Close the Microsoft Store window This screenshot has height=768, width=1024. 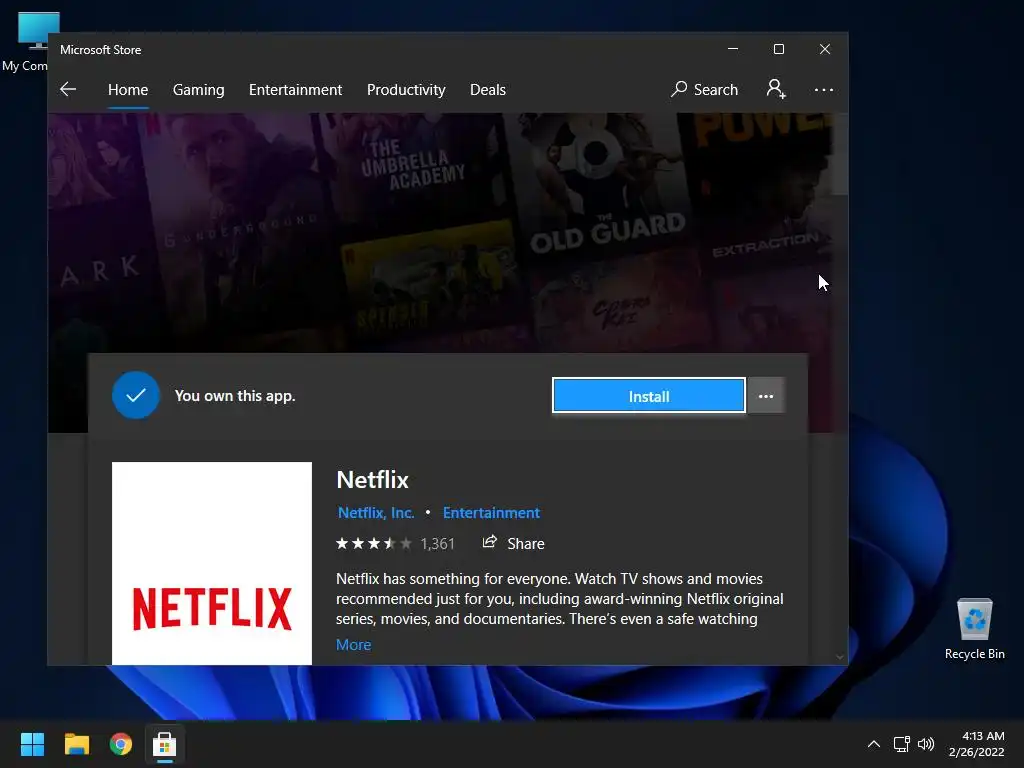[x=825, y=49]
